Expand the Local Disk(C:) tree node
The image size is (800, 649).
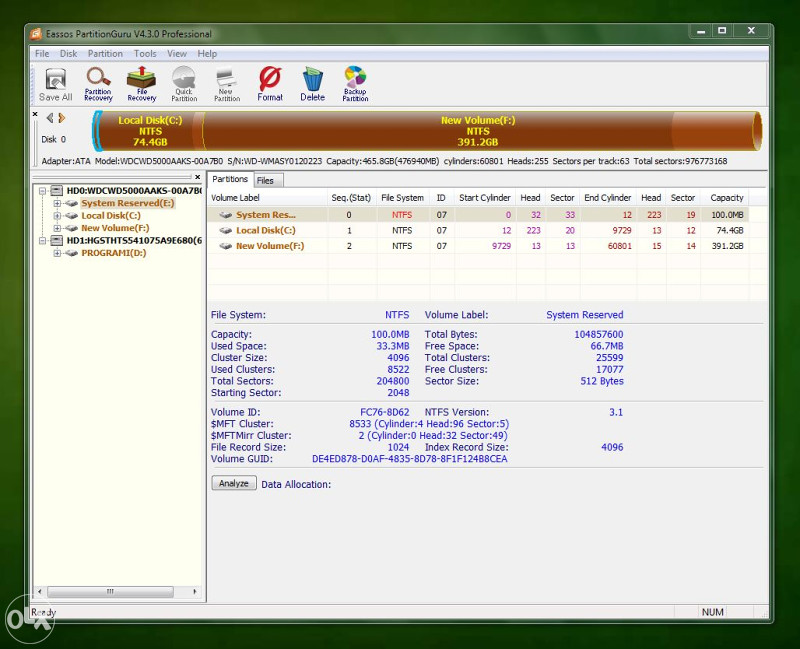click(x=57, y=215)
